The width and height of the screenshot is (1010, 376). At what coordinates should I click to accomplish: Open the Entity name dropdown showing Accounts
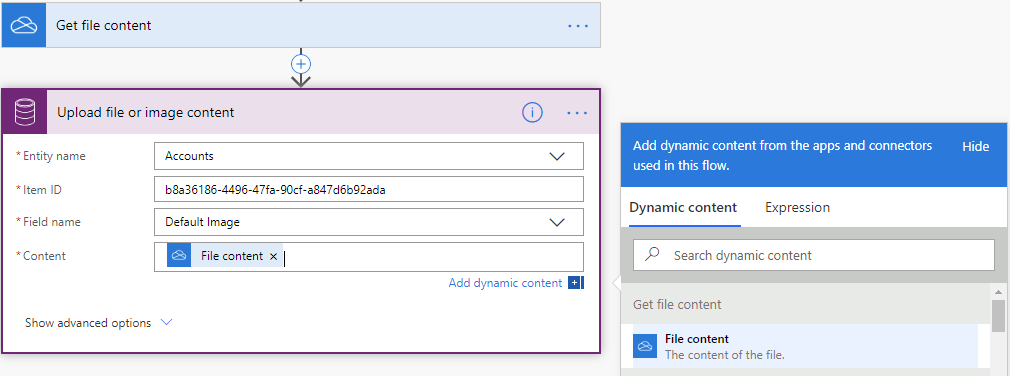click(368, 156)
